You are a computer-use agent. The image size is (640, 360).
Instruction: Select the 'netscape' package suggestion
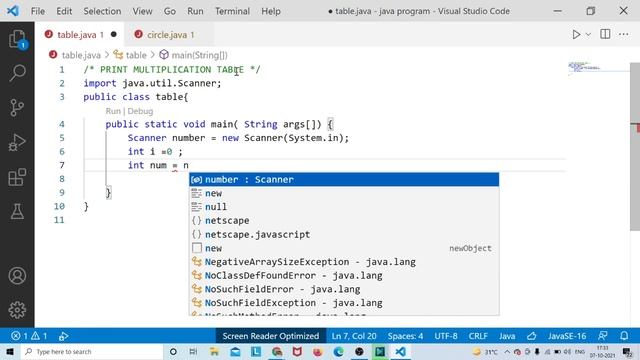coord(344,221)
